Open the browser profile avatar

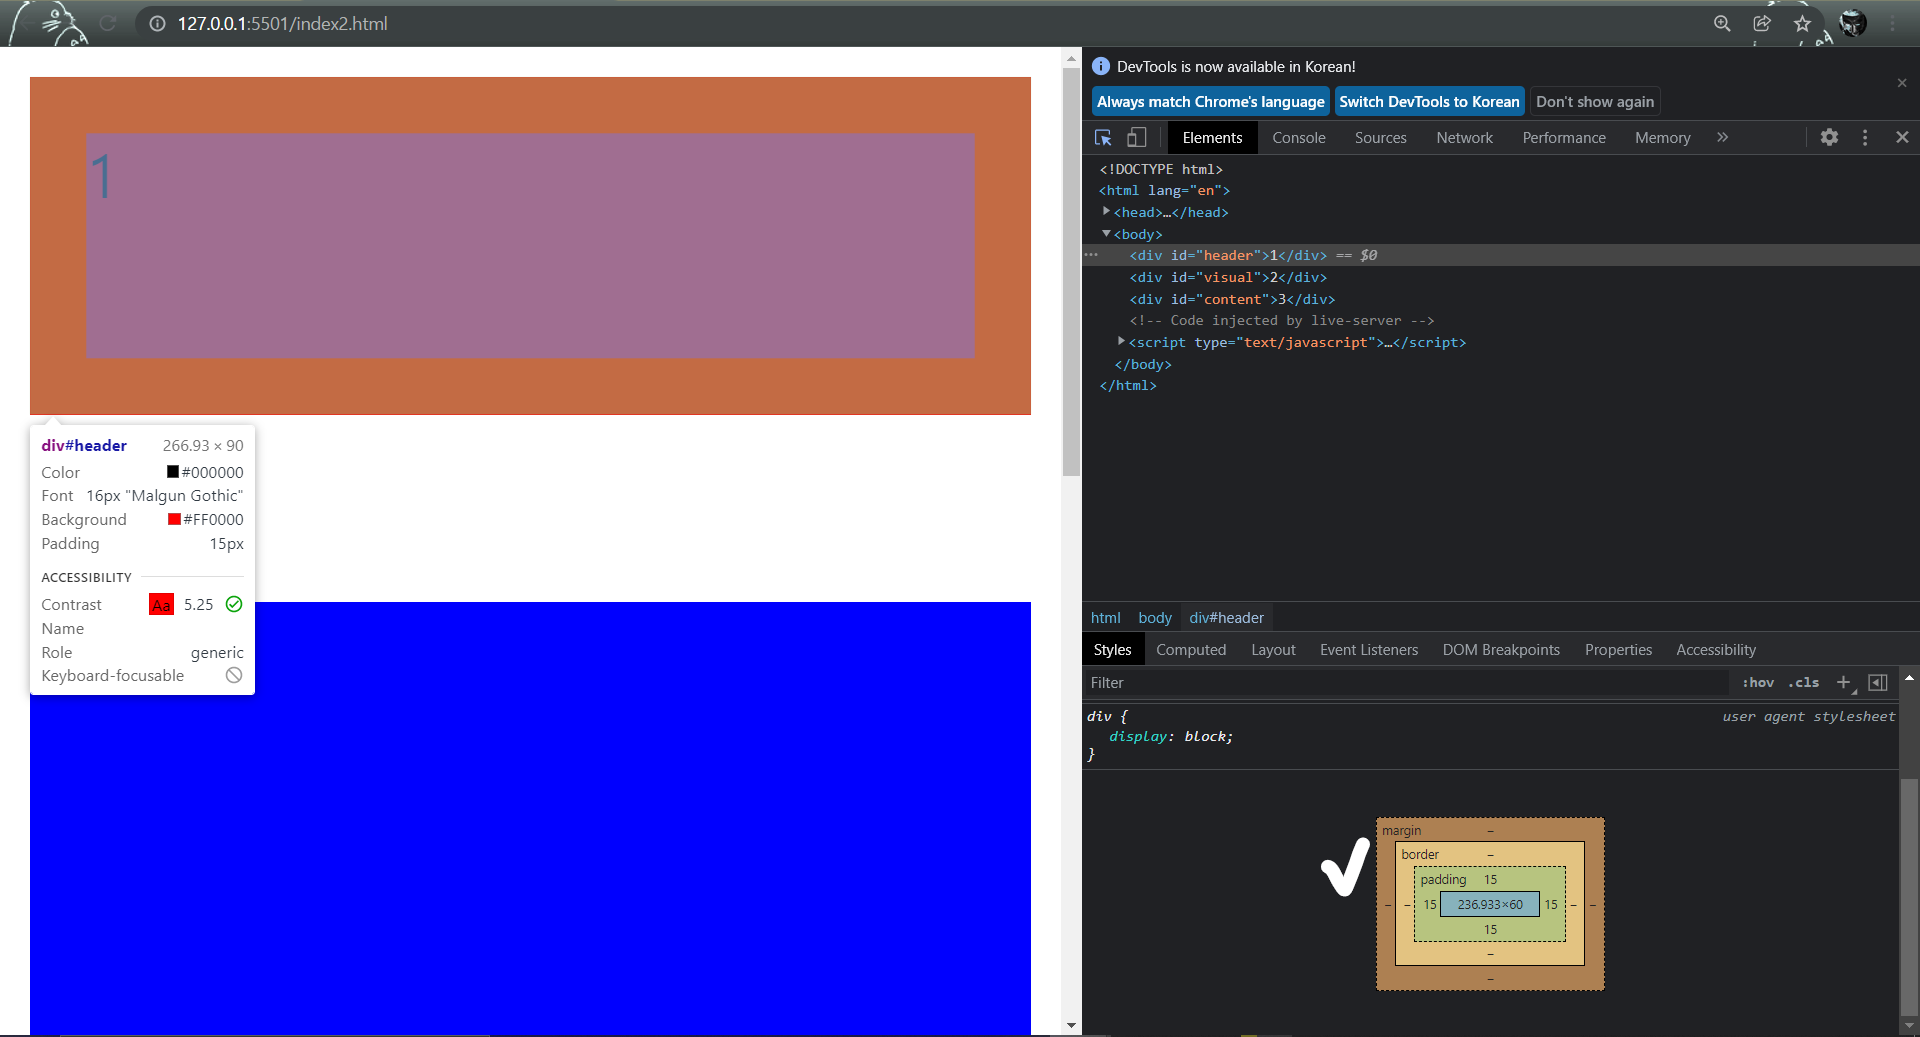click(x=1853, y=23)
